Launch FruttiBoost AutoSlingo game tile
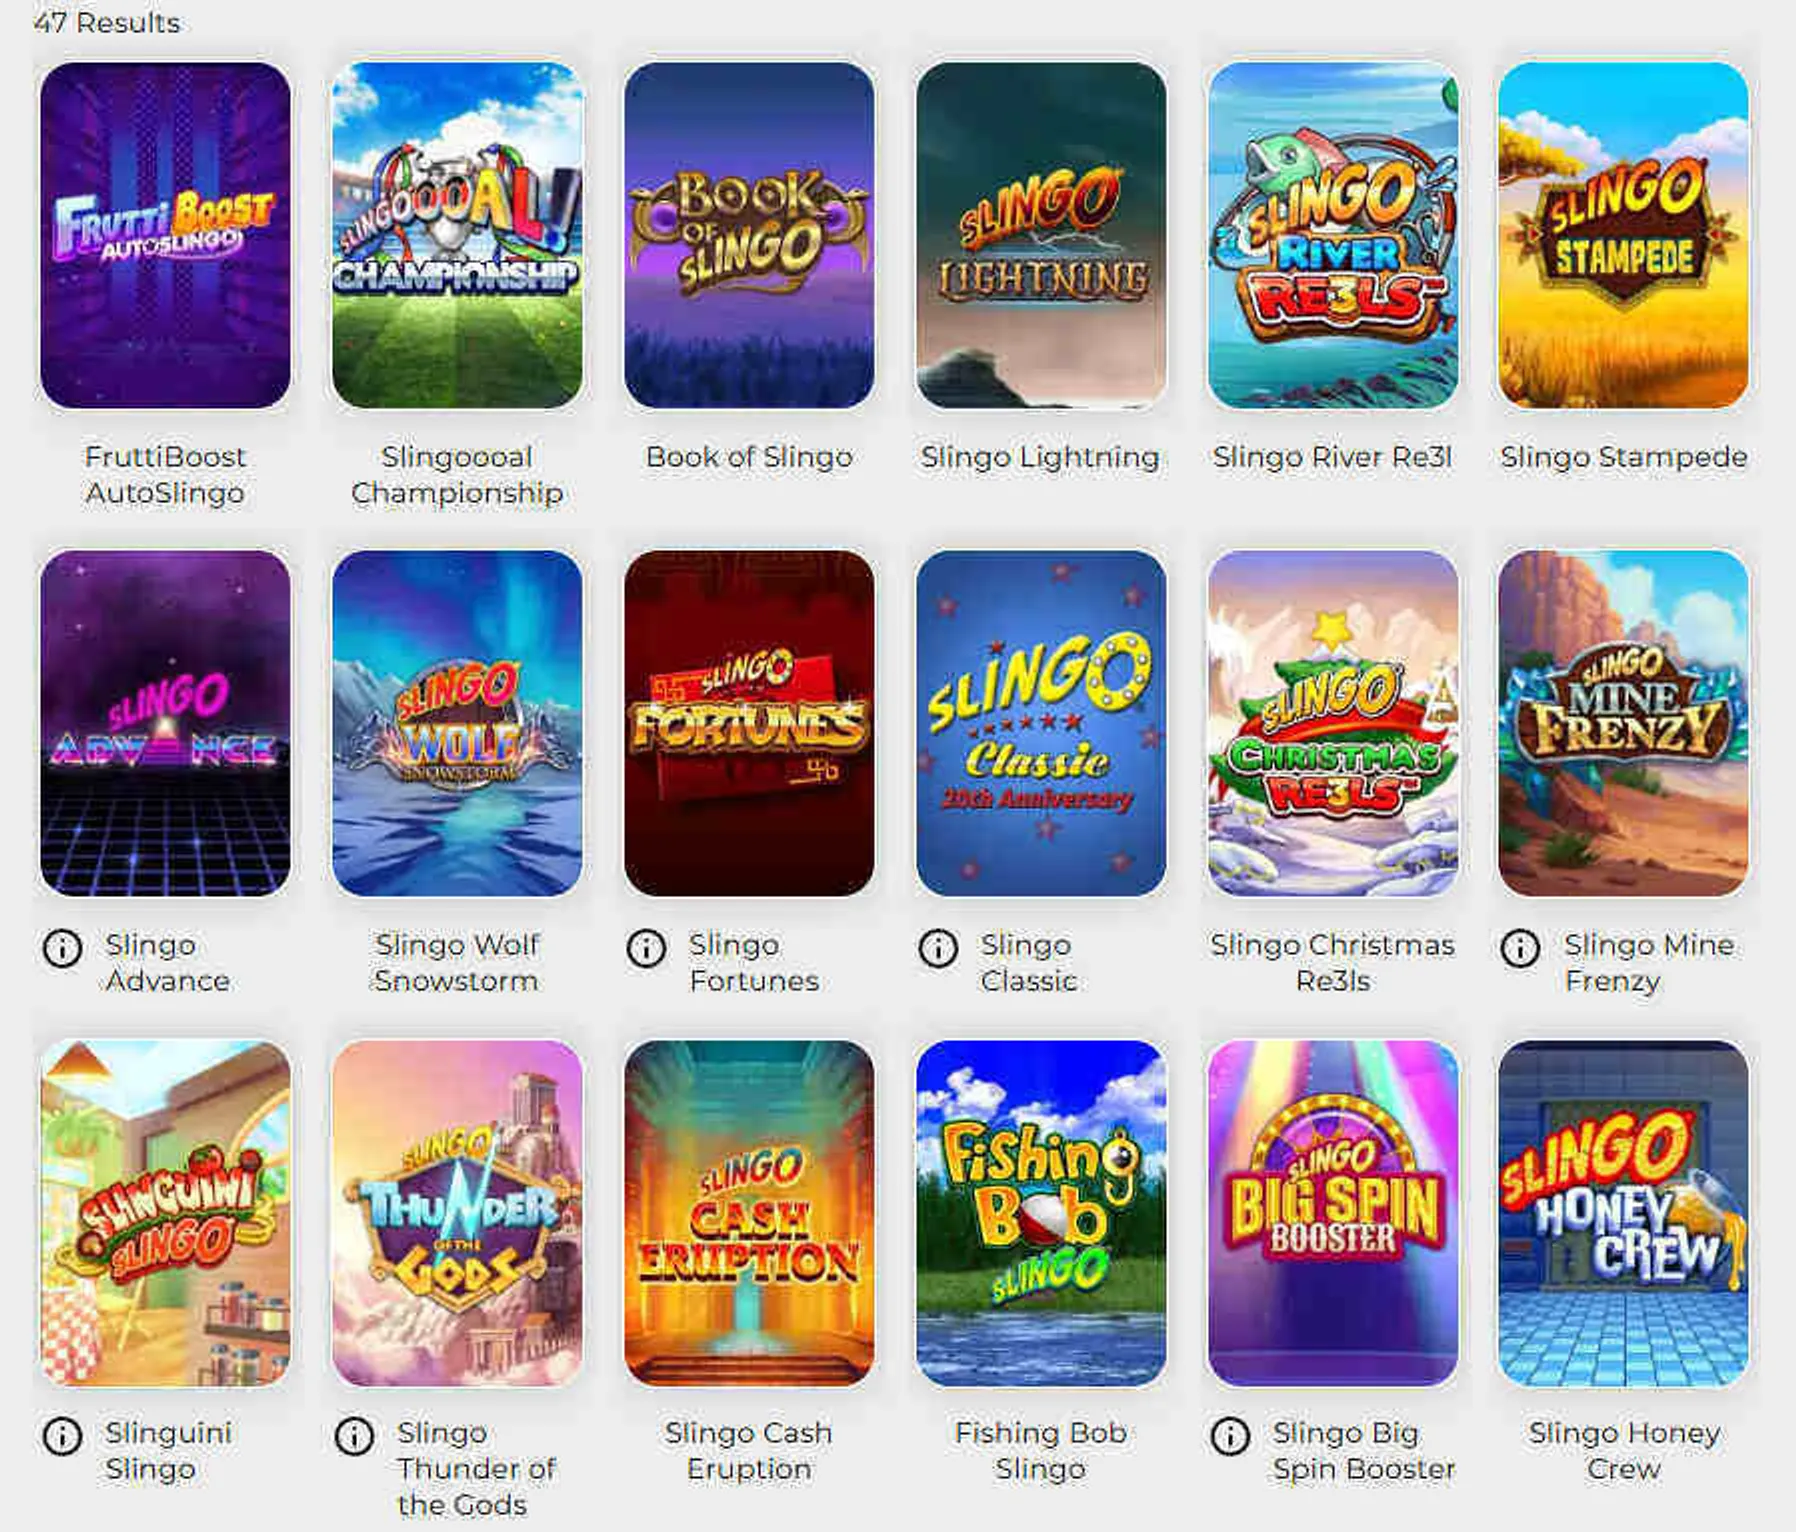1796x1532 pixels. point(165,235)
